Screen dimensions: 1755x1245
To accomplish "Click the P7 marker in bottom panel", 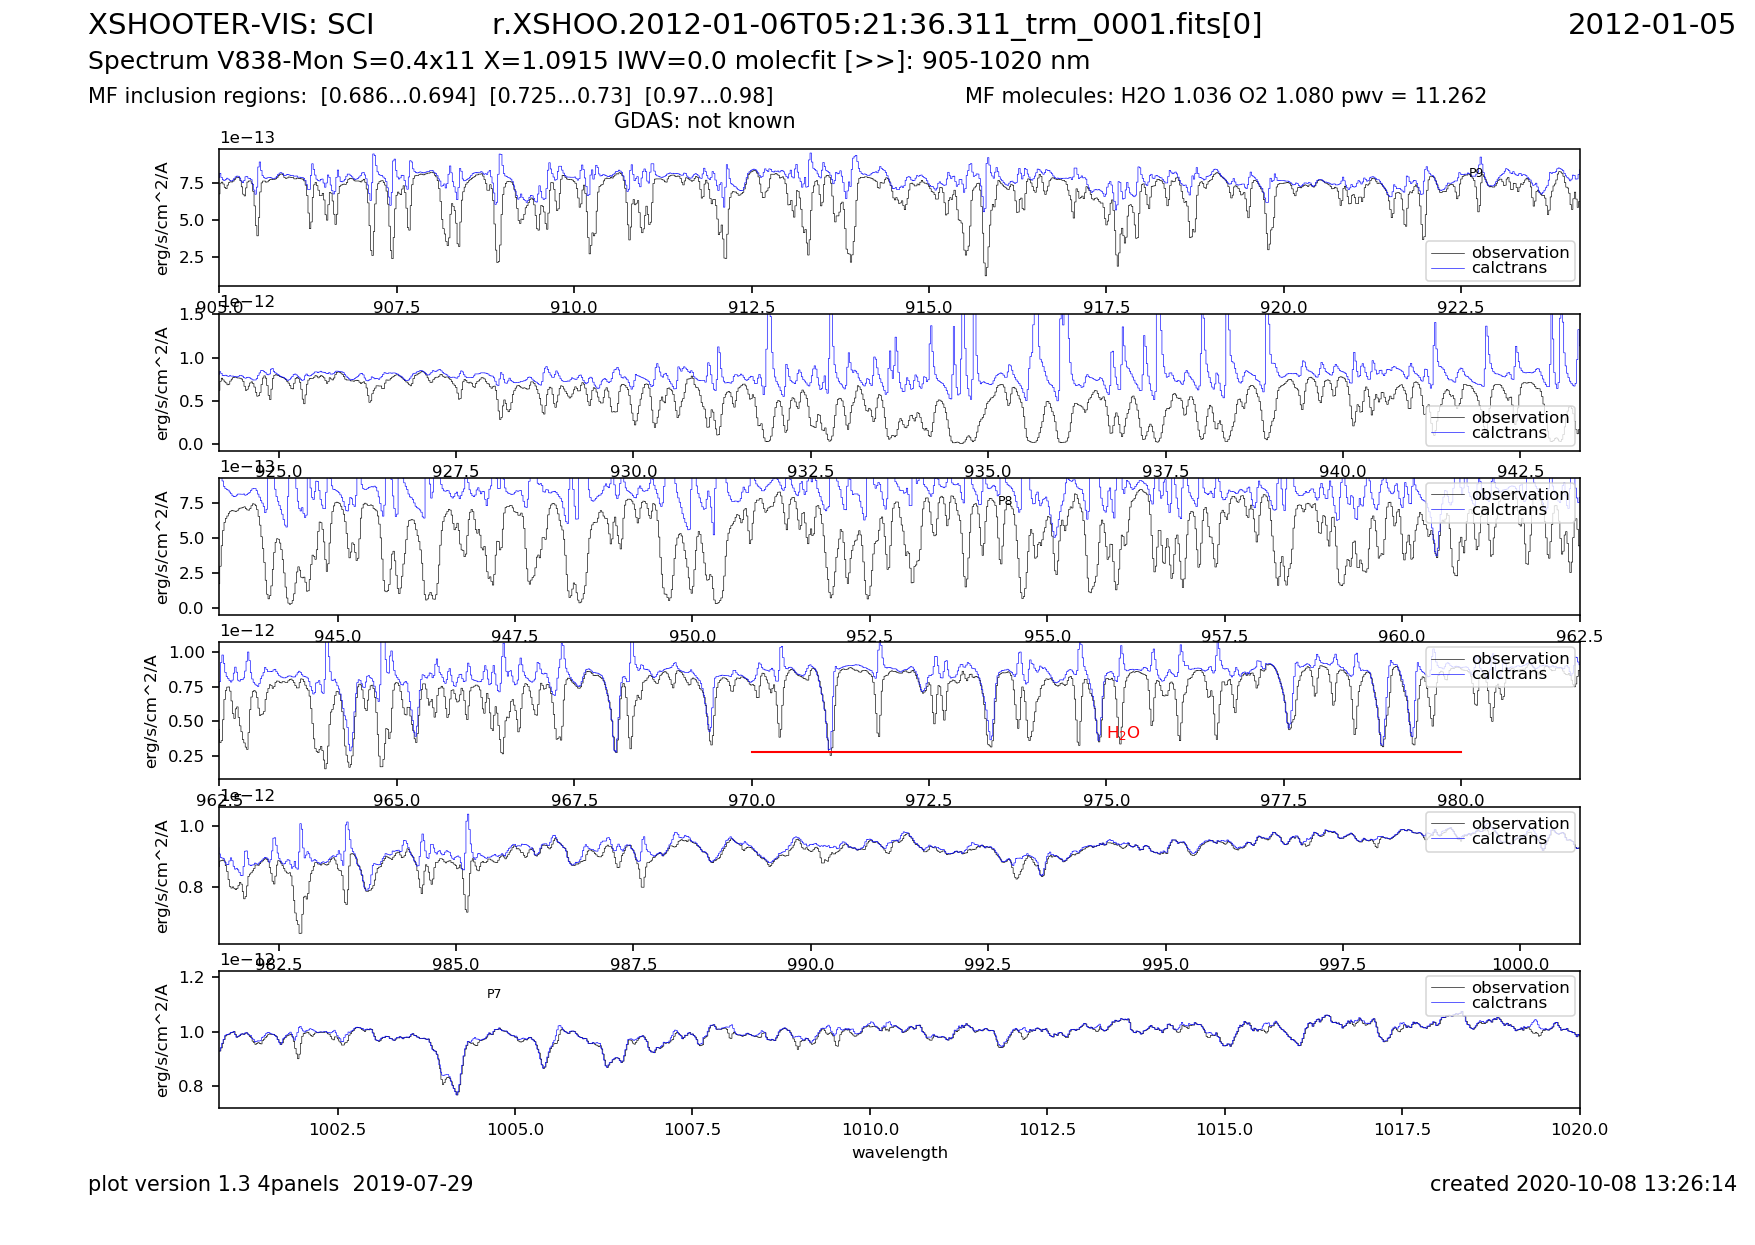I will [494, 994].
